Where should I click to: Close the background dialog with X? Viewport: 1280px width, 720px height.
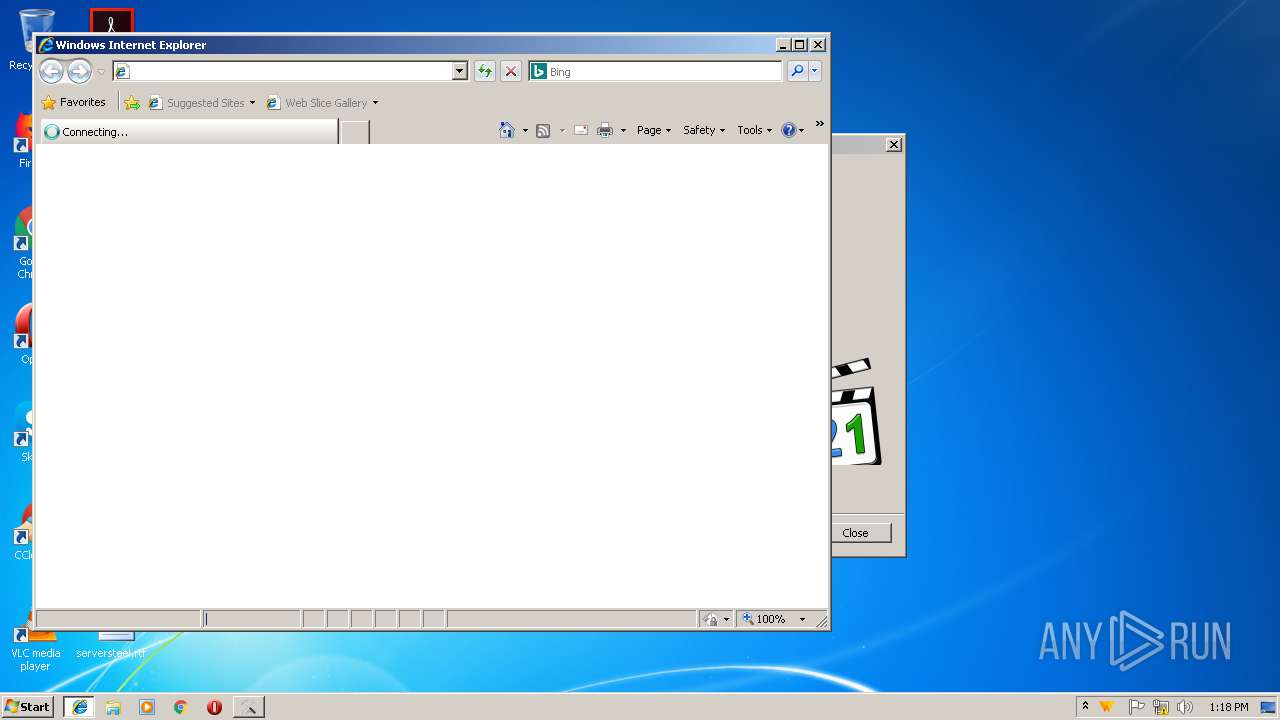tap(894, 144)
